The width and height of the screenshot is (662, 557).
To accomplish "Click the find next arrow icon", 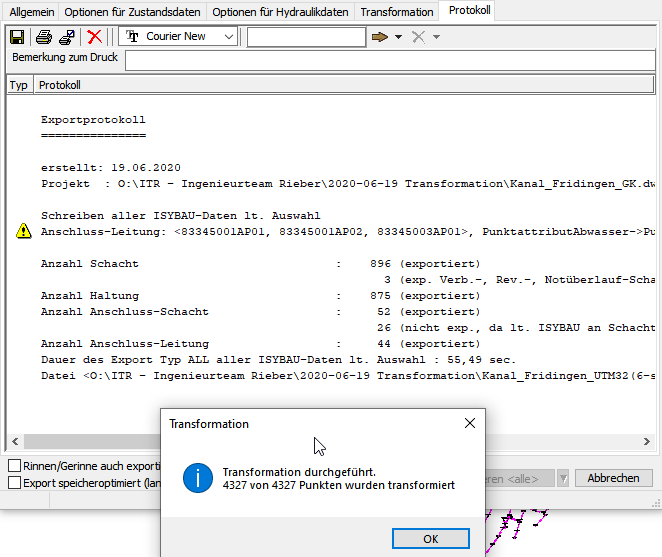I will (380, 37).
